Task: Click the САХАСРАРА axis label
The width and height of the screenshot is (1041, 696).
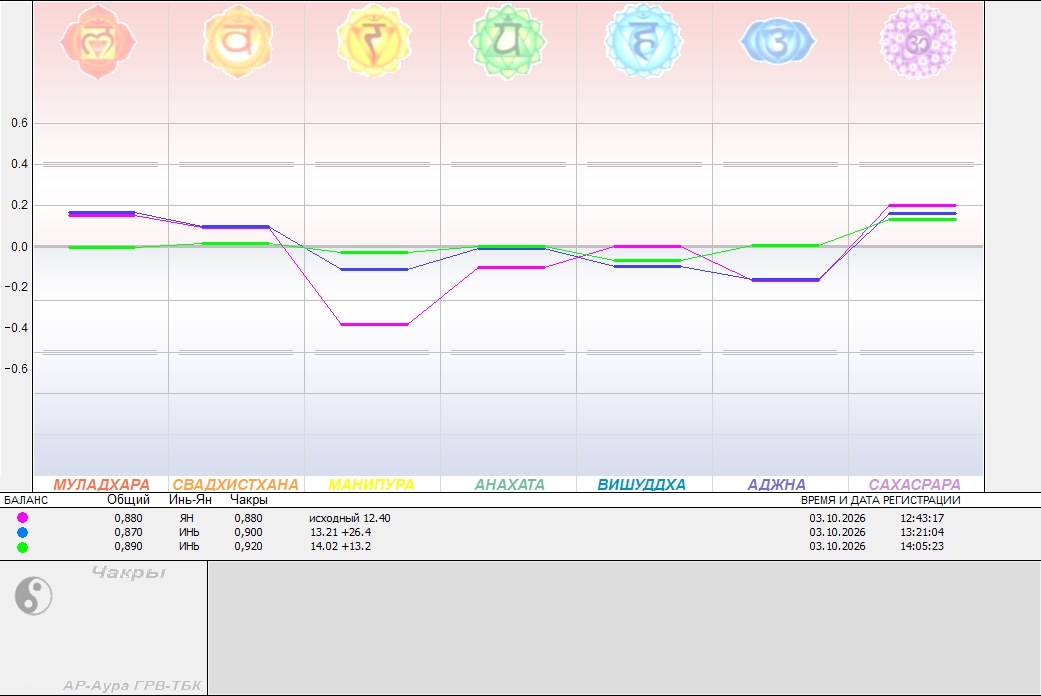Action: [x=915, y=485]
